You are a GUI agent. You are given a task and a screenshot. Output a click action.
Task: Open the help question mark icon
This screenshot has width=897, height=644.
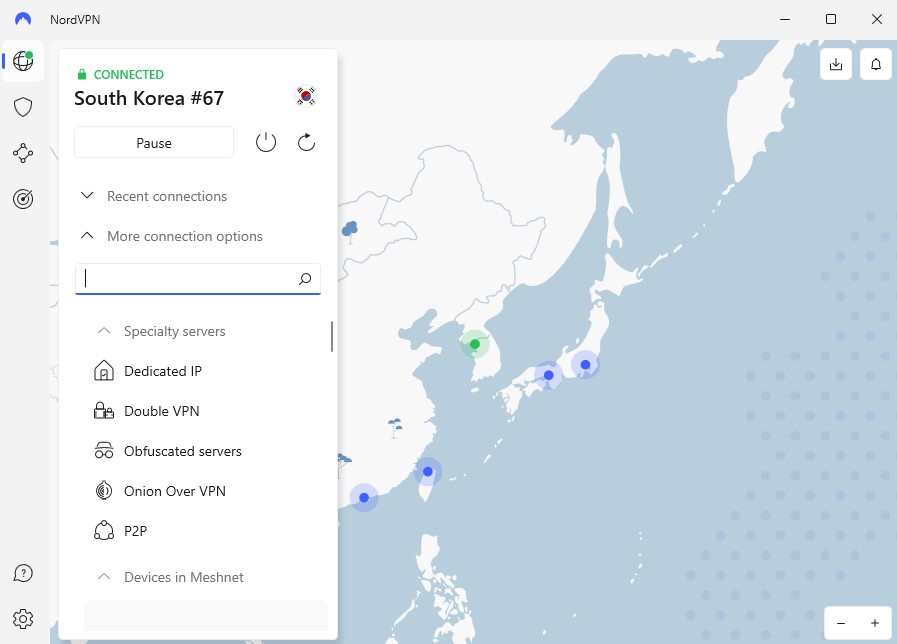23,573
